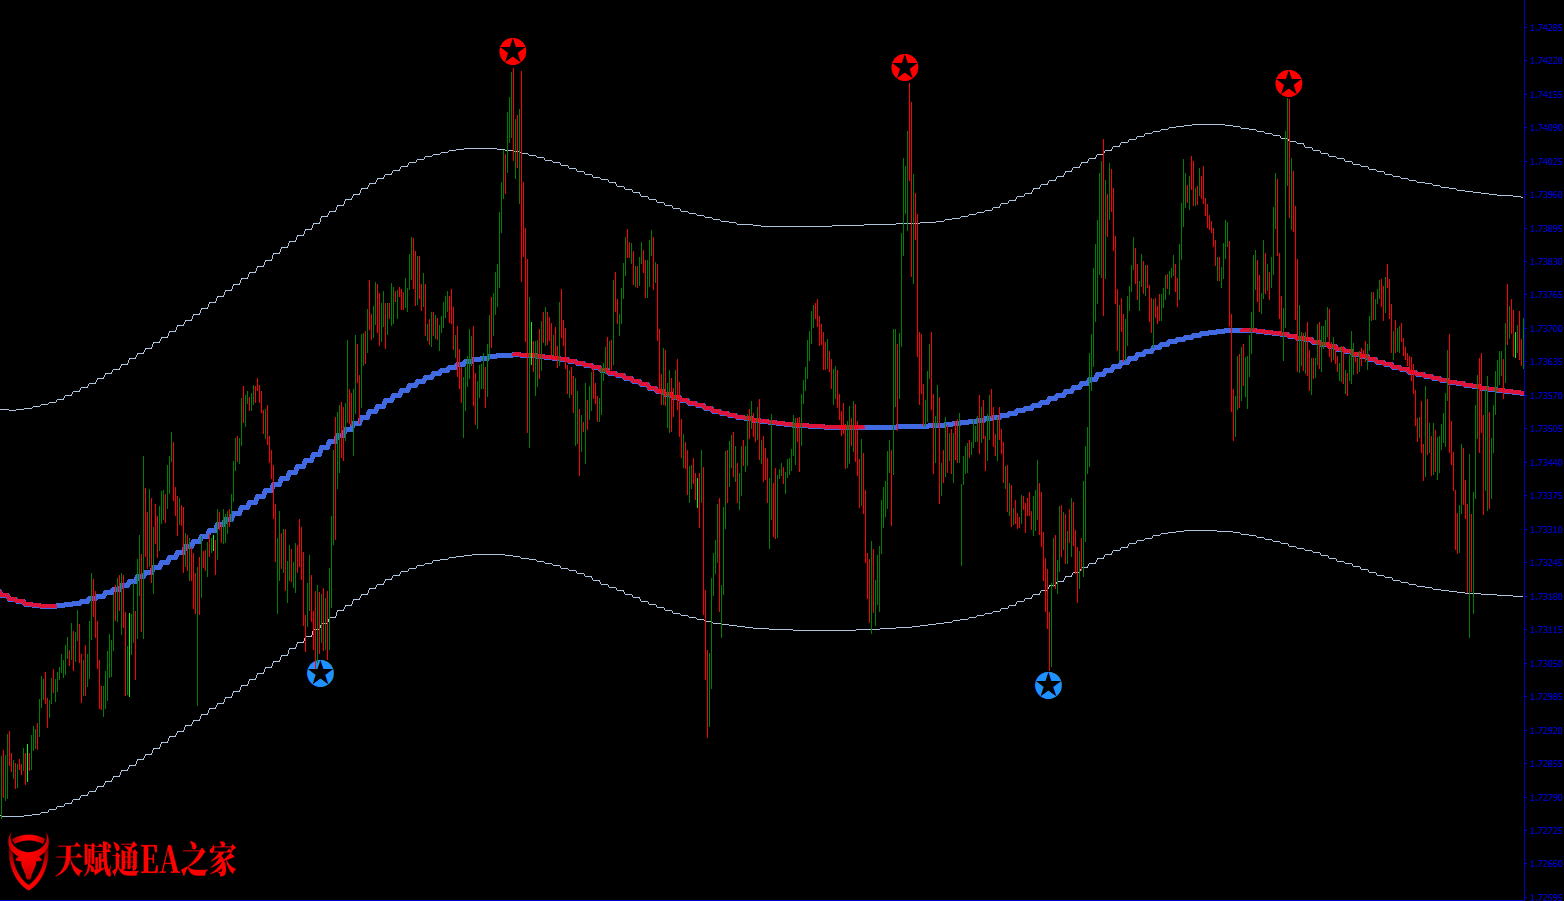
Task: Select the 1.73960 price level label
Action: pos(1545,195)
